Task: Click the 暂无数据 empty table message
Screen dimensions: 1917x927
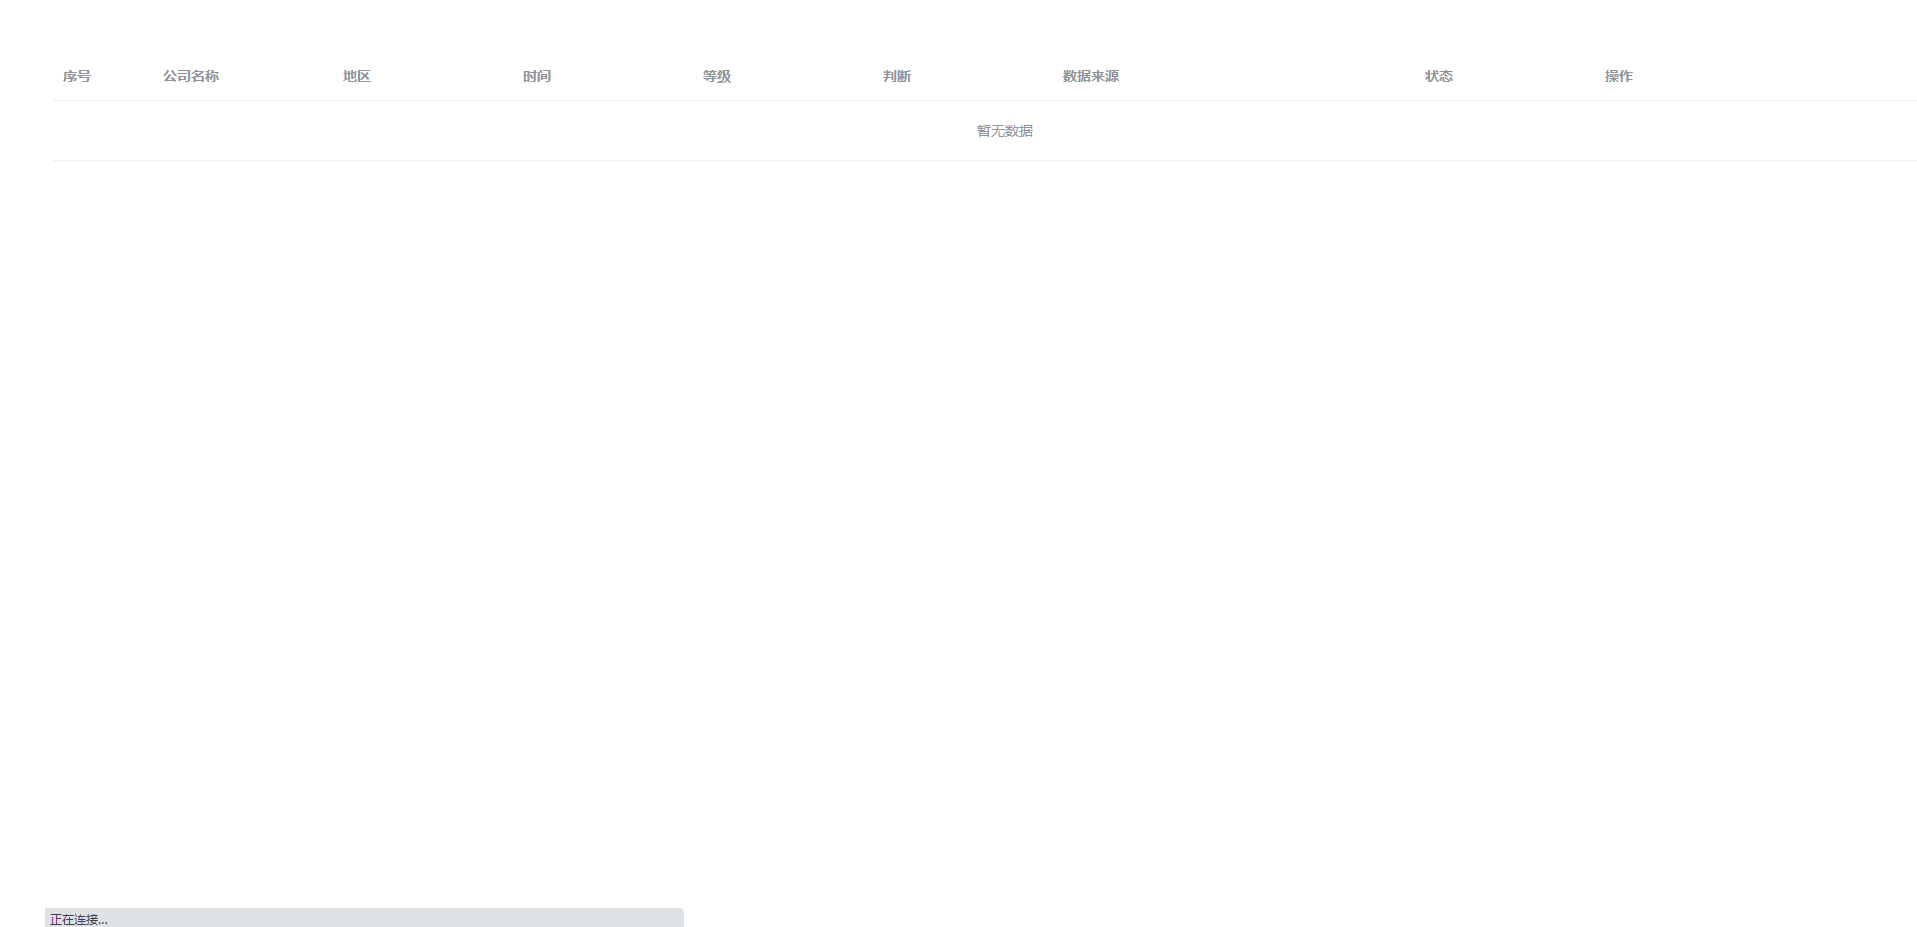Action: pos(1005,131)
